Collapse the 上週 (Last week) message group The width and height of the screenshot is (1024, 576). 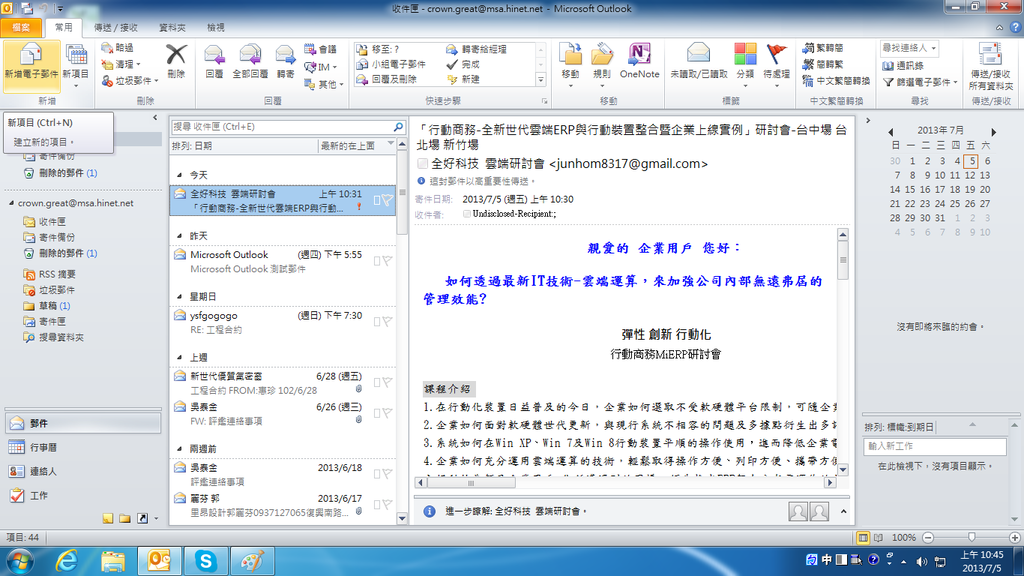point(180,357)
